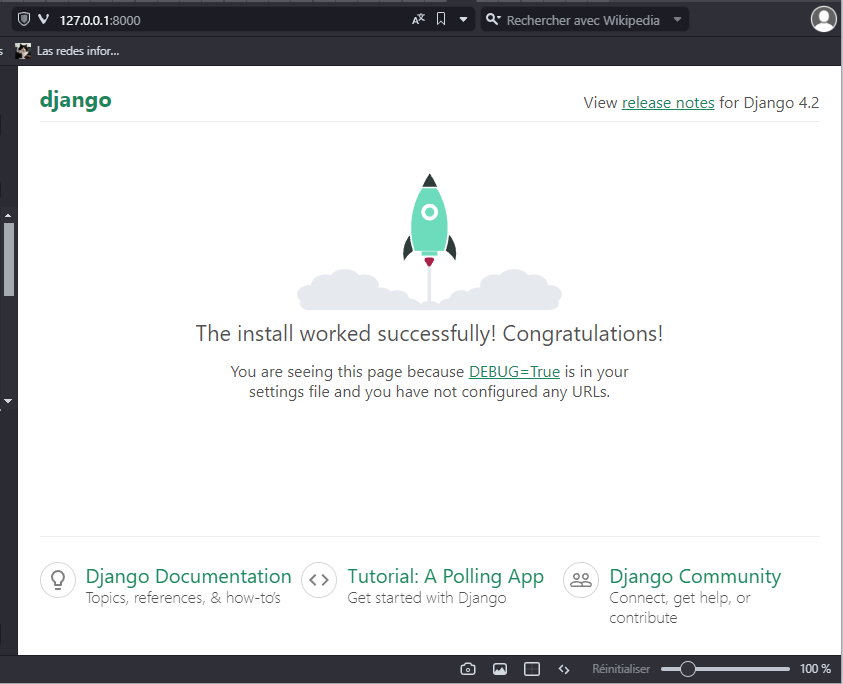
Task: Click 'Topics, references, & how-to's' text
Action: (x=183, y=598)
